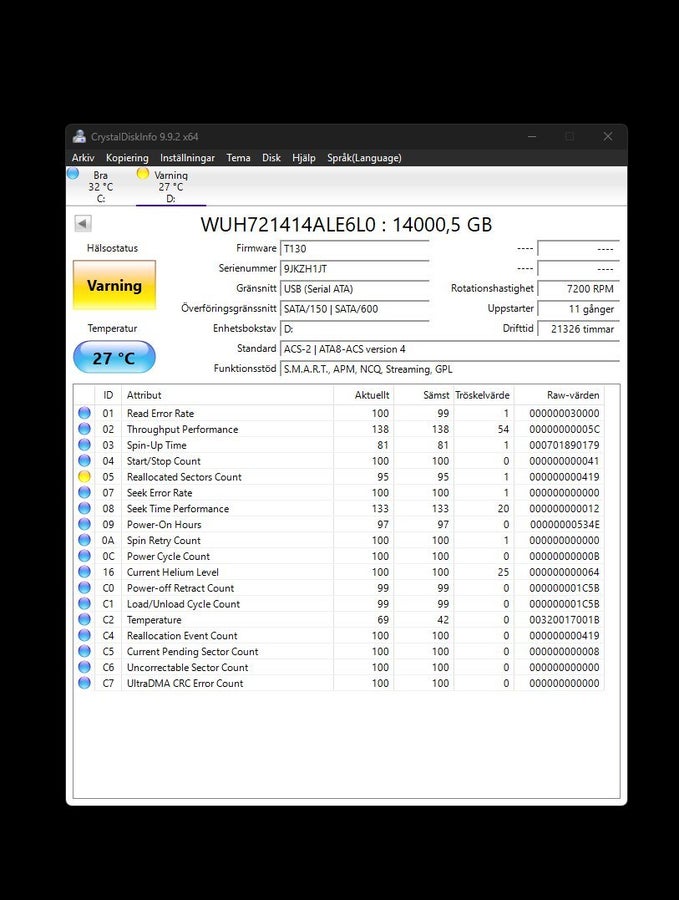Open the Hjälp menu
This screenshot has height=900, width=679.
click(304, 158)
